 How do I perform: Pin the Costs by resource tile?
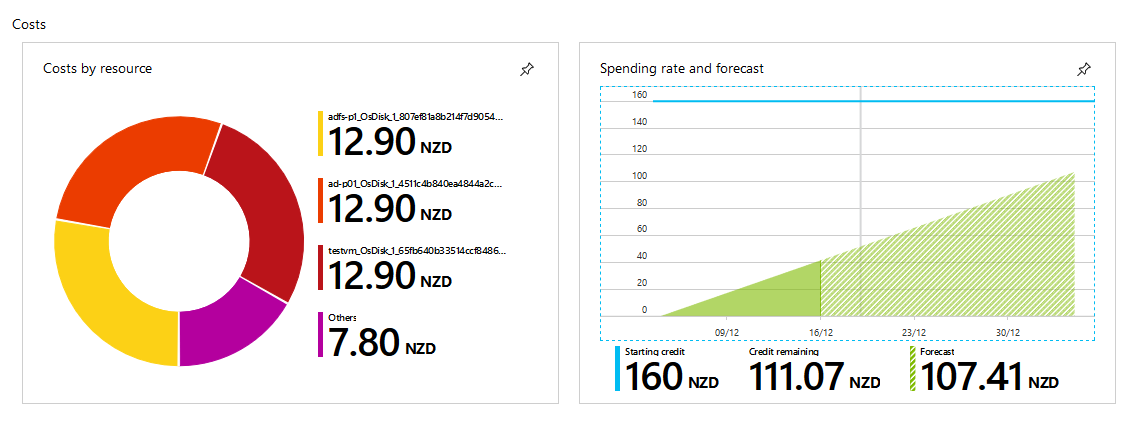[527, 70]
